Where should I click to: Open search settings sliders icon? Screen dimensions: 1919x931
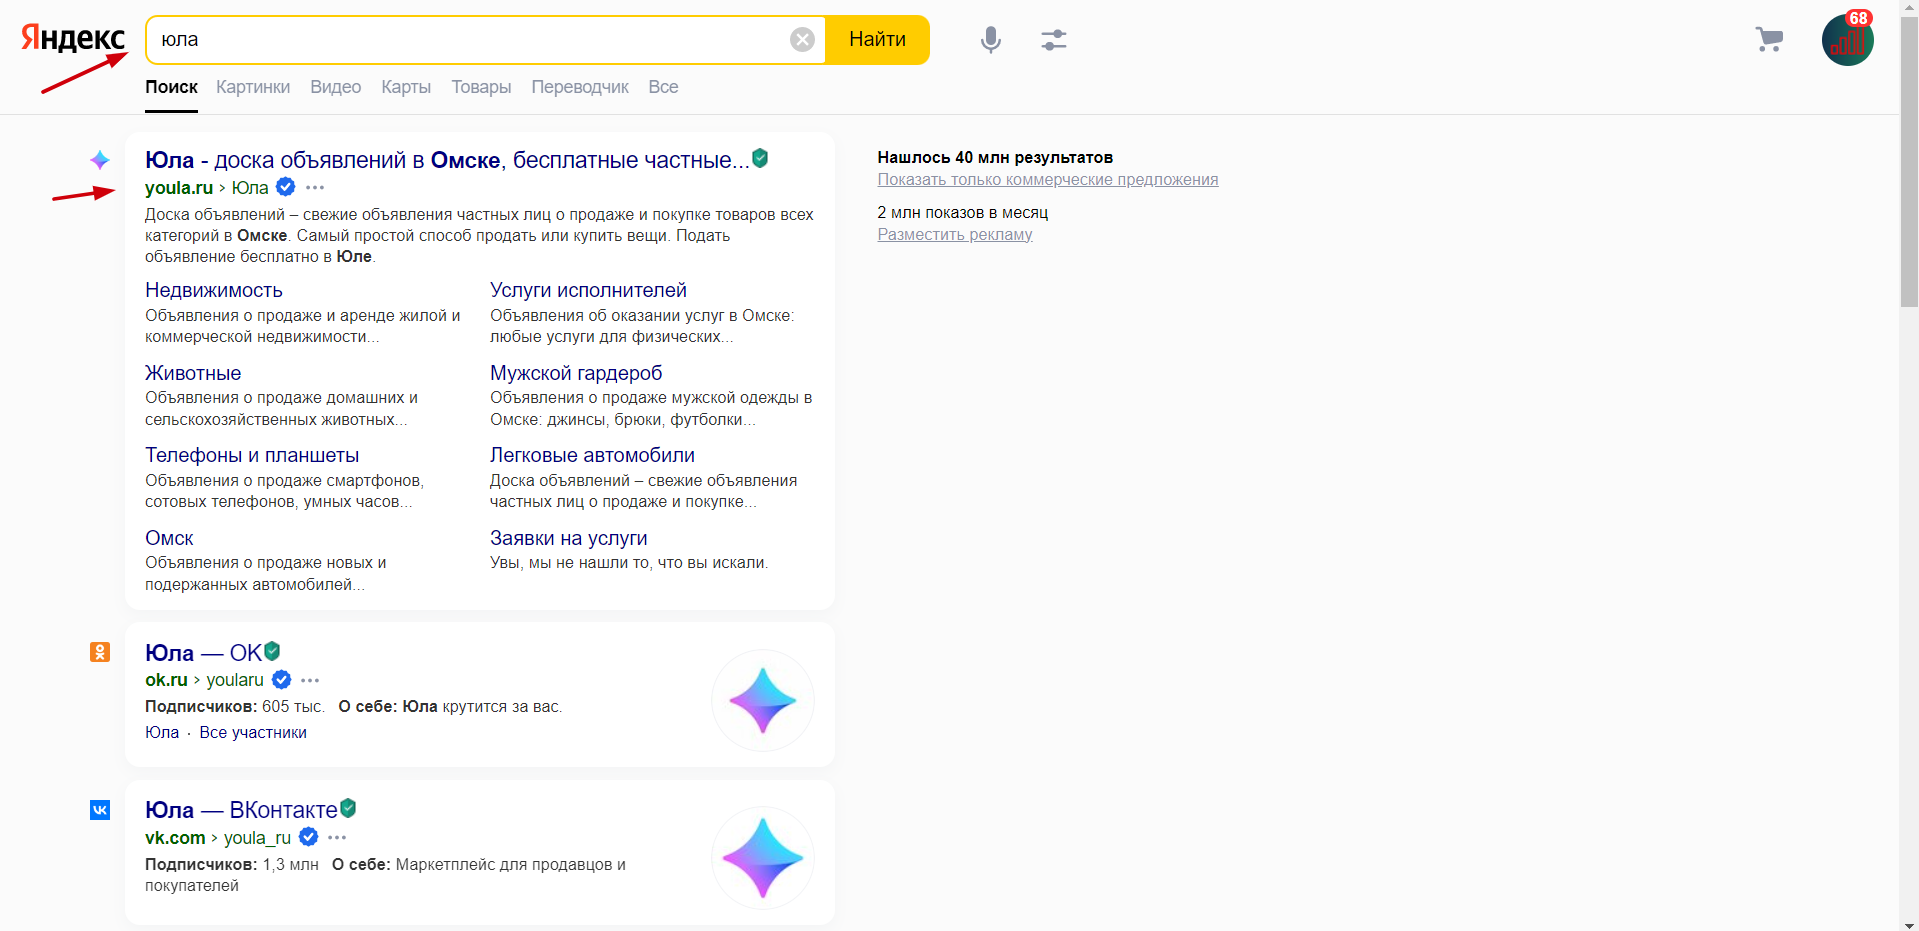[x=1053, y=39]
